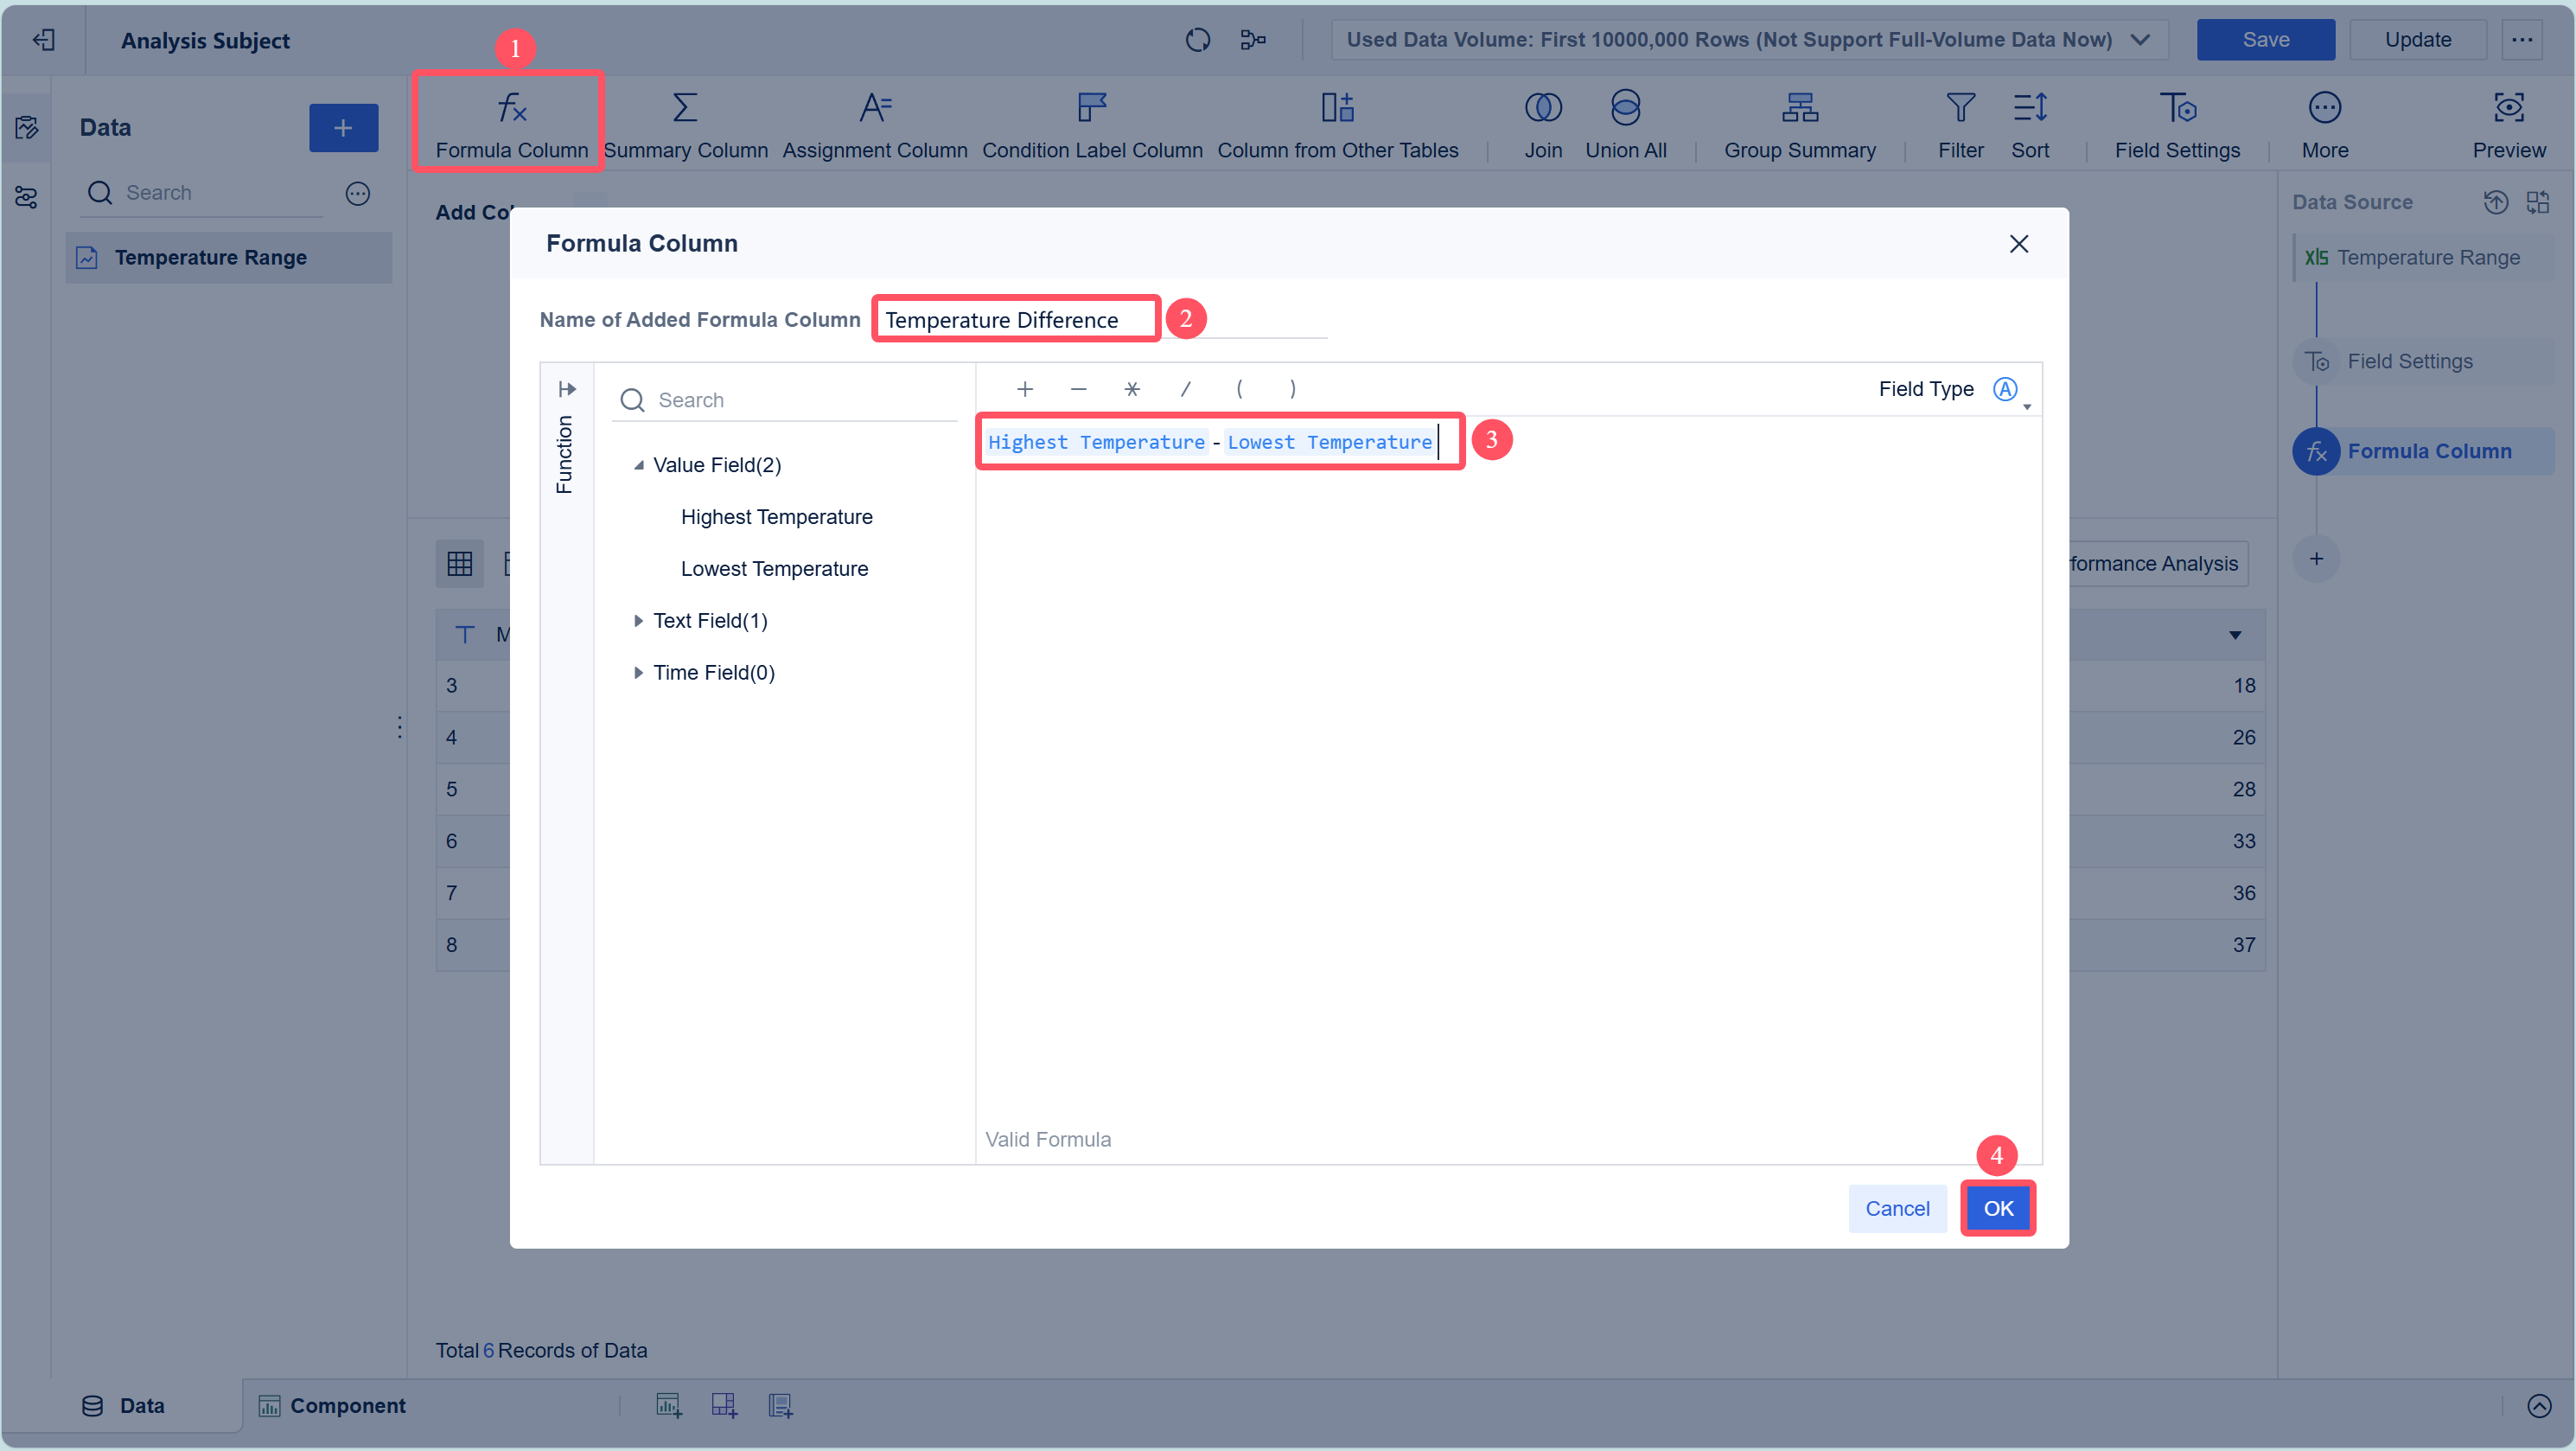The image size is (2576, 1451).
Task: Insert the divide operator
Action: click(1185, 389)
